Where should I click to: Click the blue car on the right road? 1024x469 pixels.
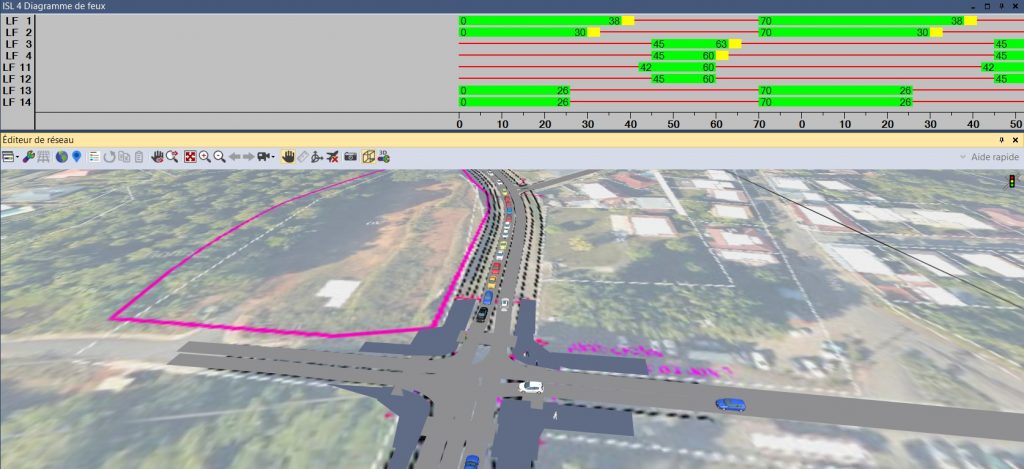click(730, 405)
